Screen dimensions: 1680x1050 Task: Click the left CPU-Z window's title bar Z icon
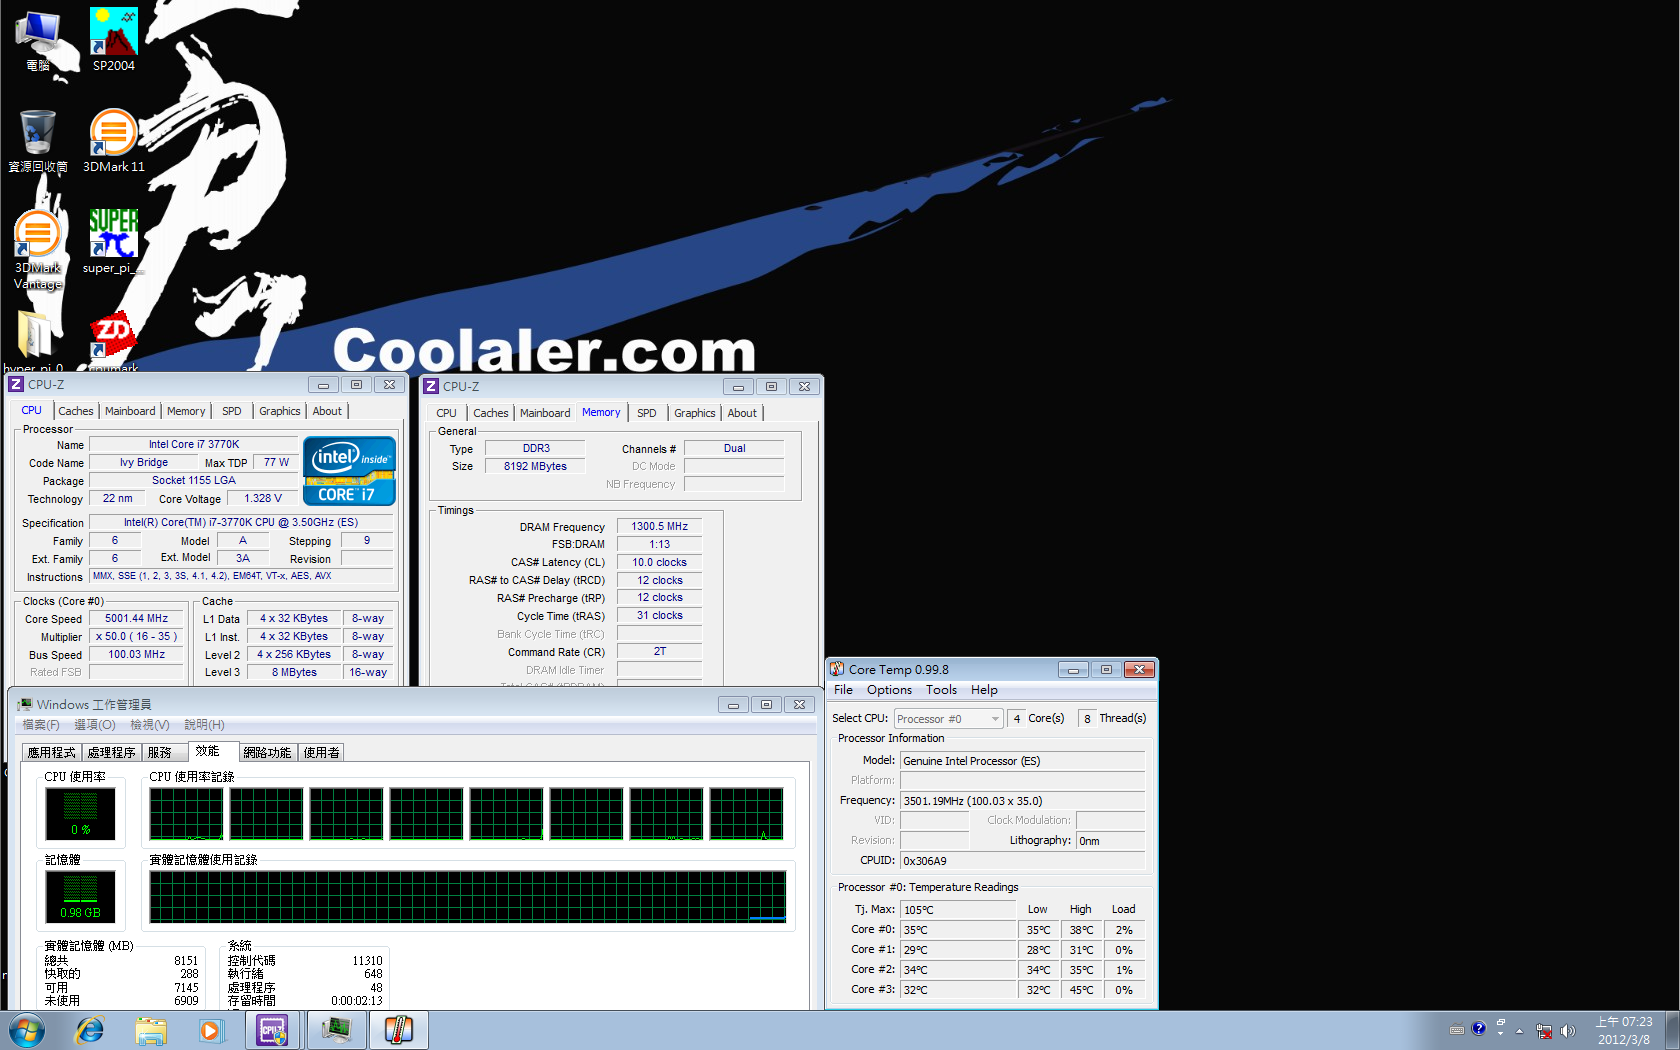coord(16,385)
